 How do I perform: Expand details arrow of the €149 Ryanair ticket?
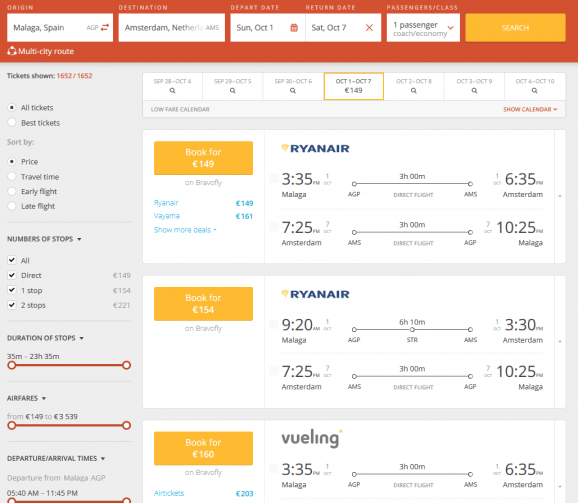560,196
